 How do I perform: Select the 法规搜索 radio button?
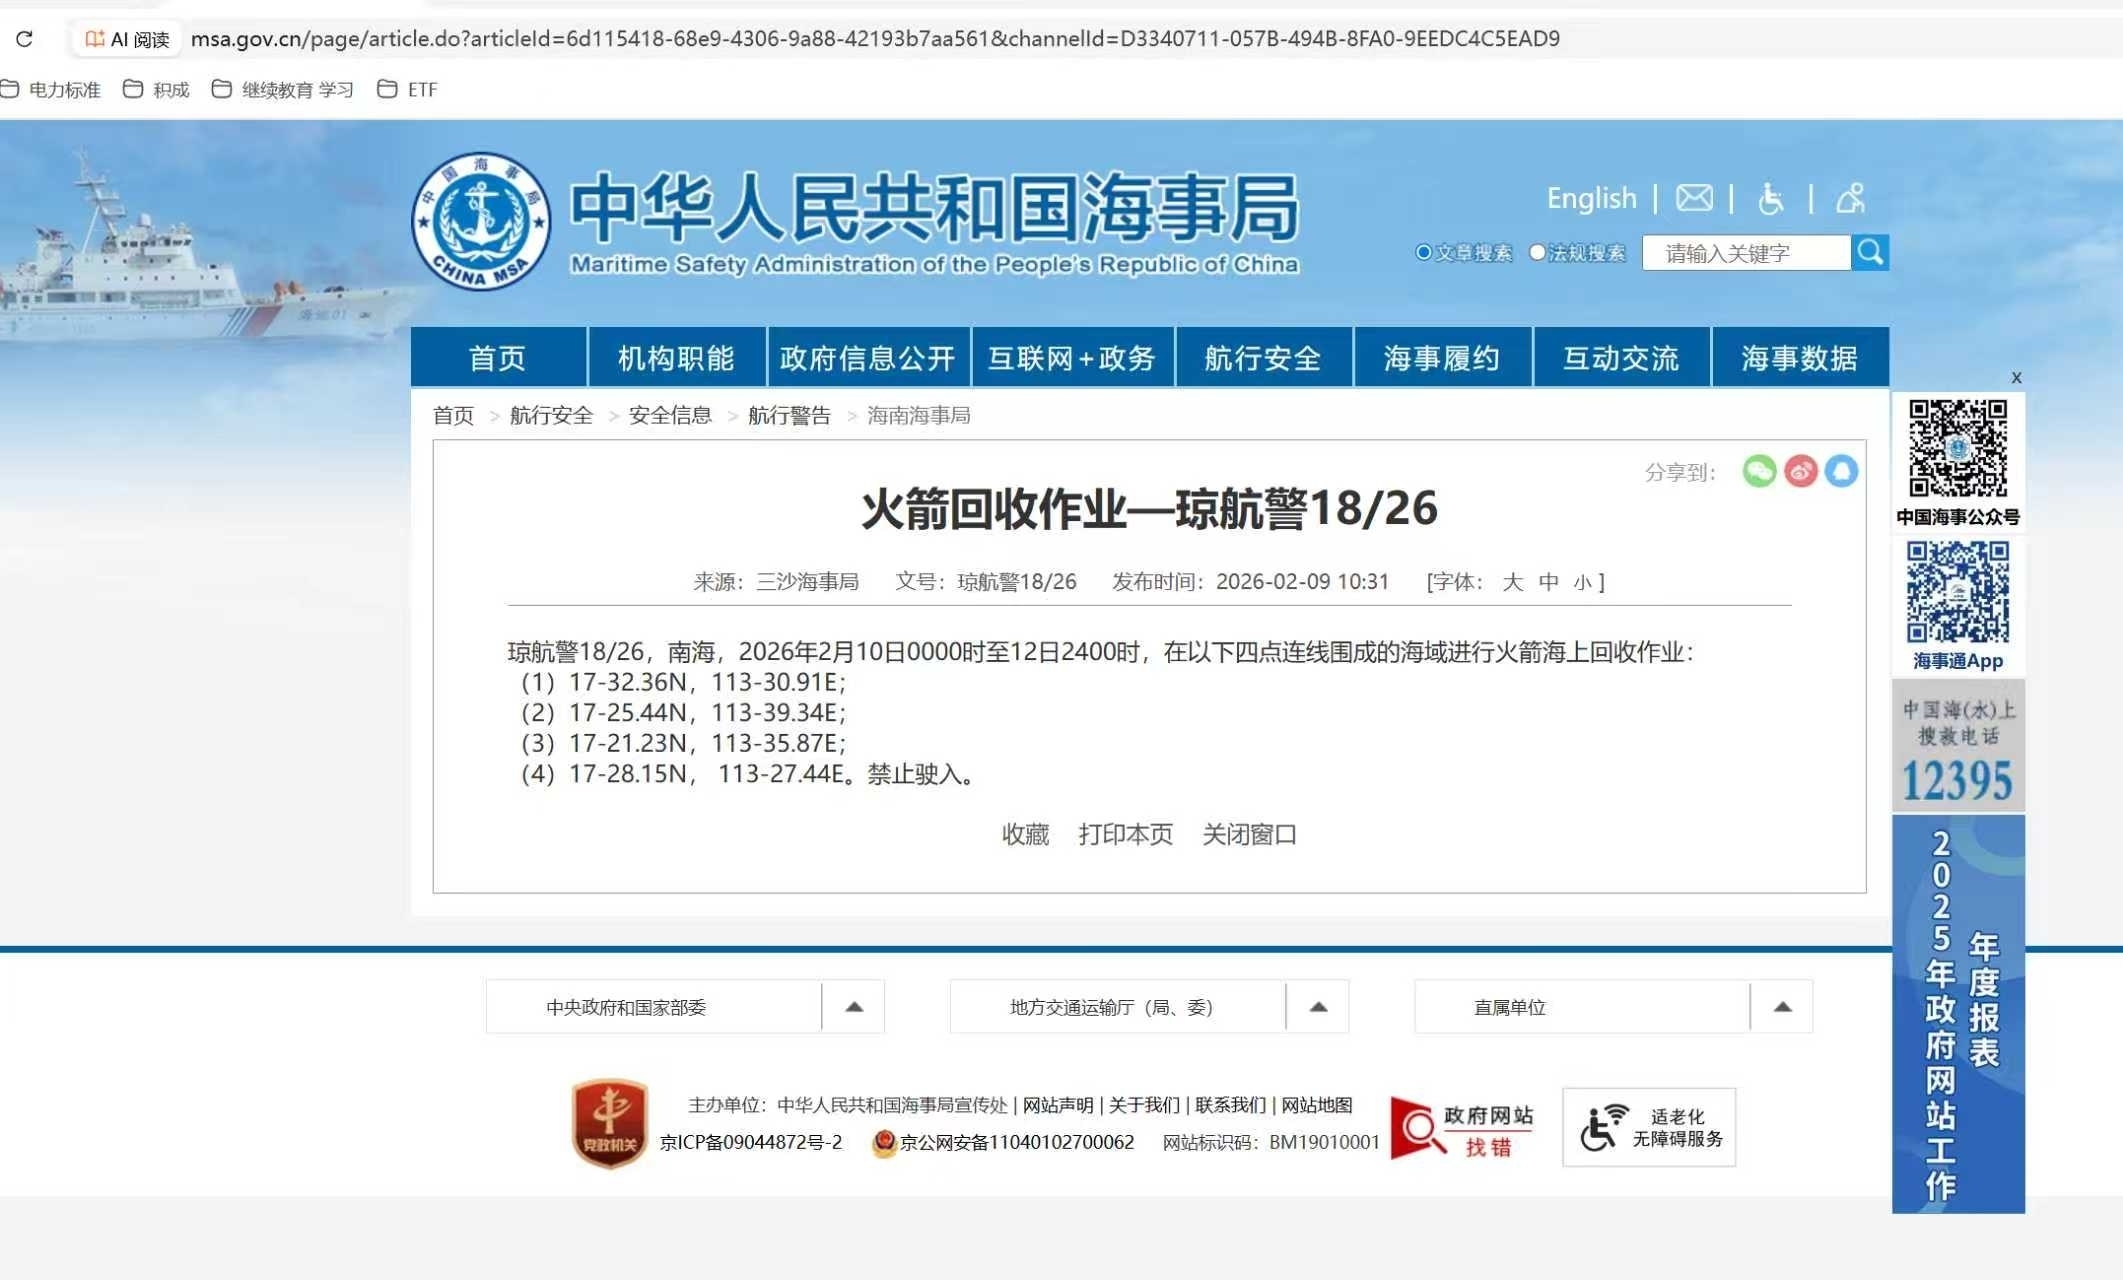tap(1537, 252)
